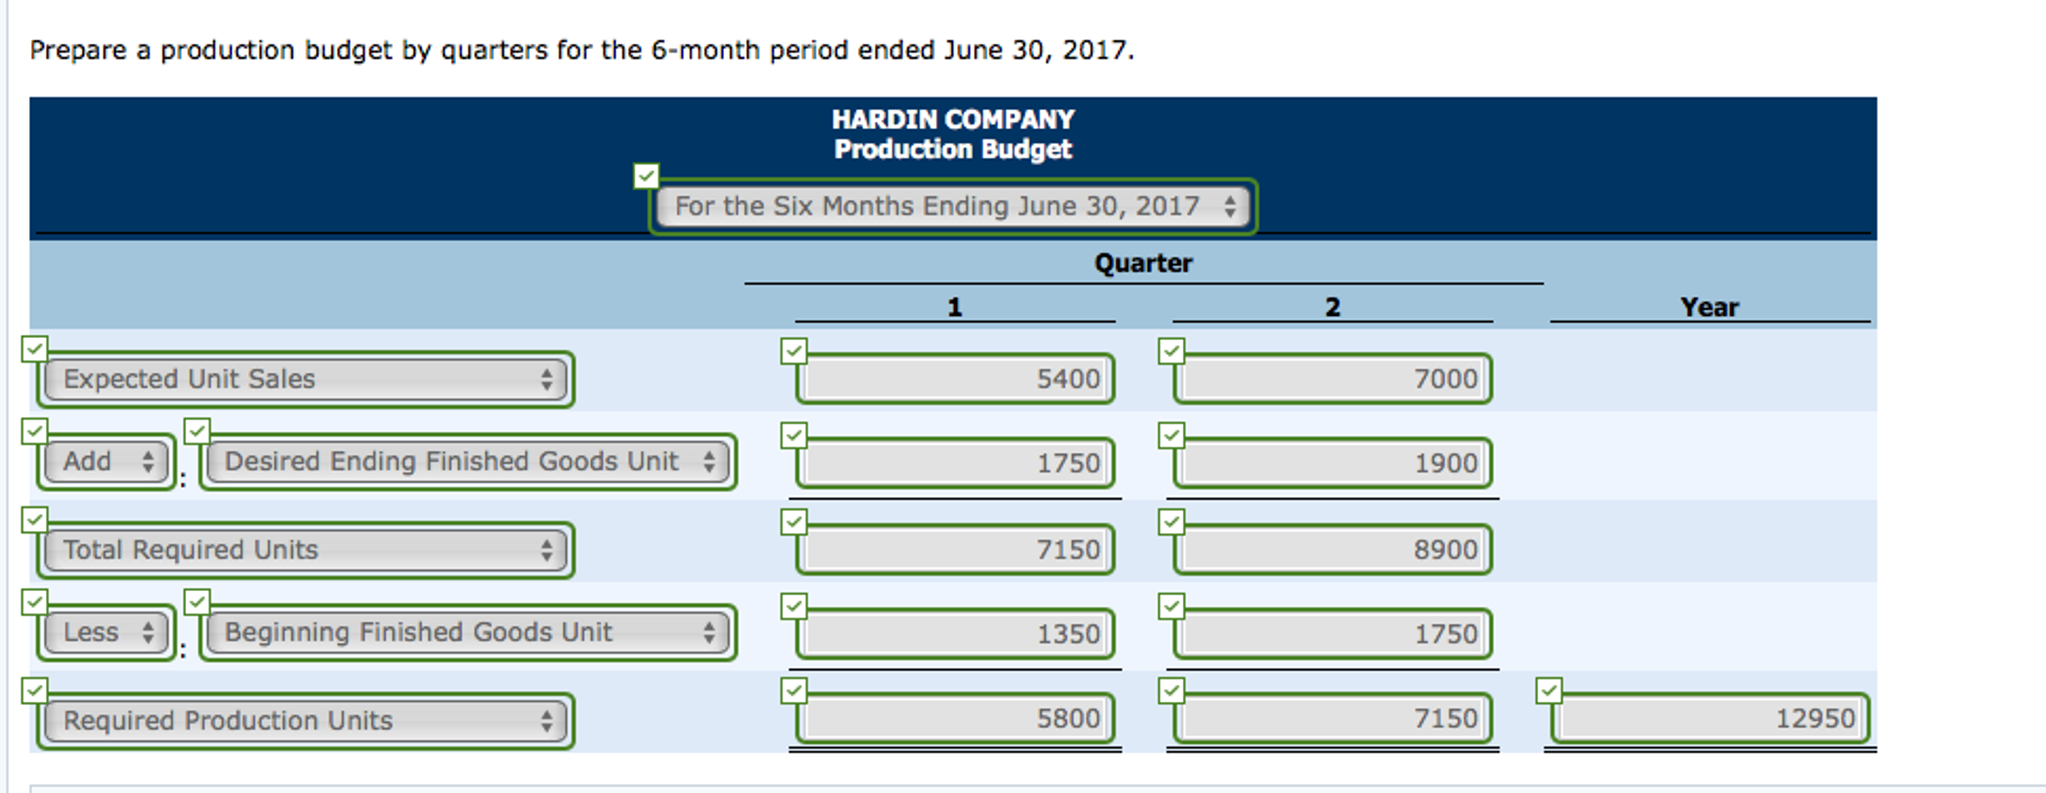
Task: Open Beginning Finished Goods Unit dropdown
Action: click(x=468, y=633)
